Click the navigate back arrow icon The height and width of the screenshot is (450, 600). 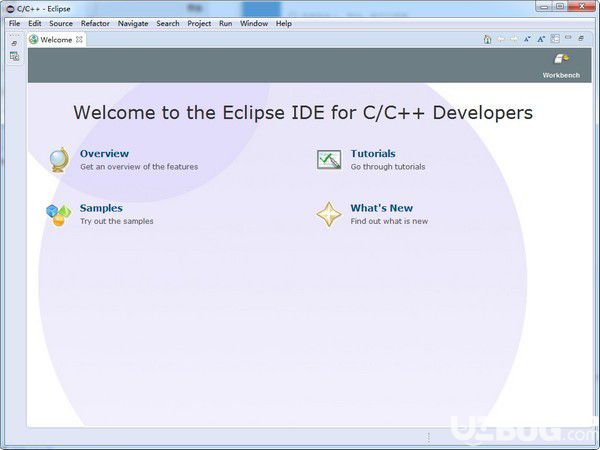pos(501,39)
